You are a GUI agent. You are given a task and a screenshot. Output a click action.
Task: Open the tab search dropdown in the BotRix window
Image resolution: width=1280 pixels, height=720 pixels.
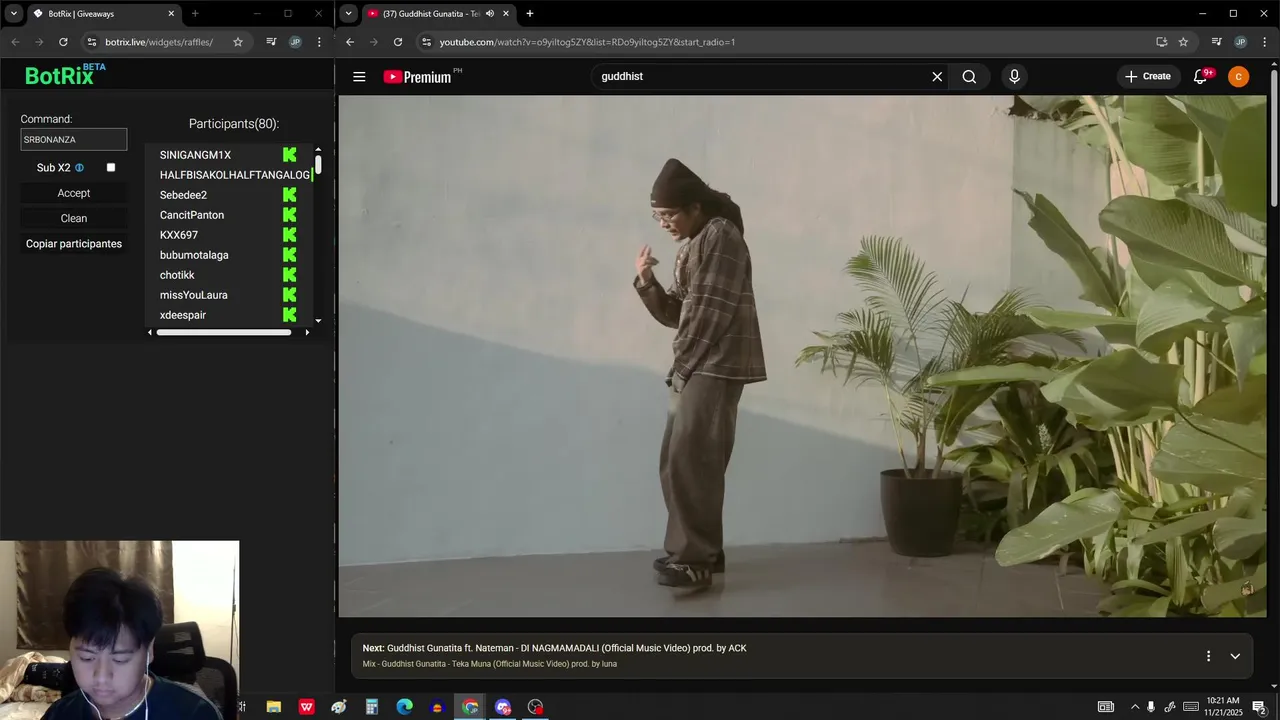[13, 14]
